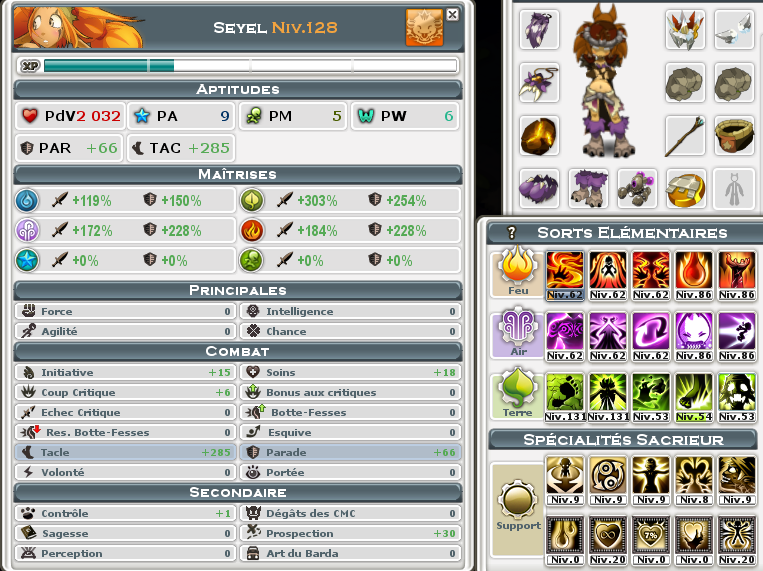This screenshot has width=763, height=571.
Task: Click the XP progress bar
Action: point(250,66)
